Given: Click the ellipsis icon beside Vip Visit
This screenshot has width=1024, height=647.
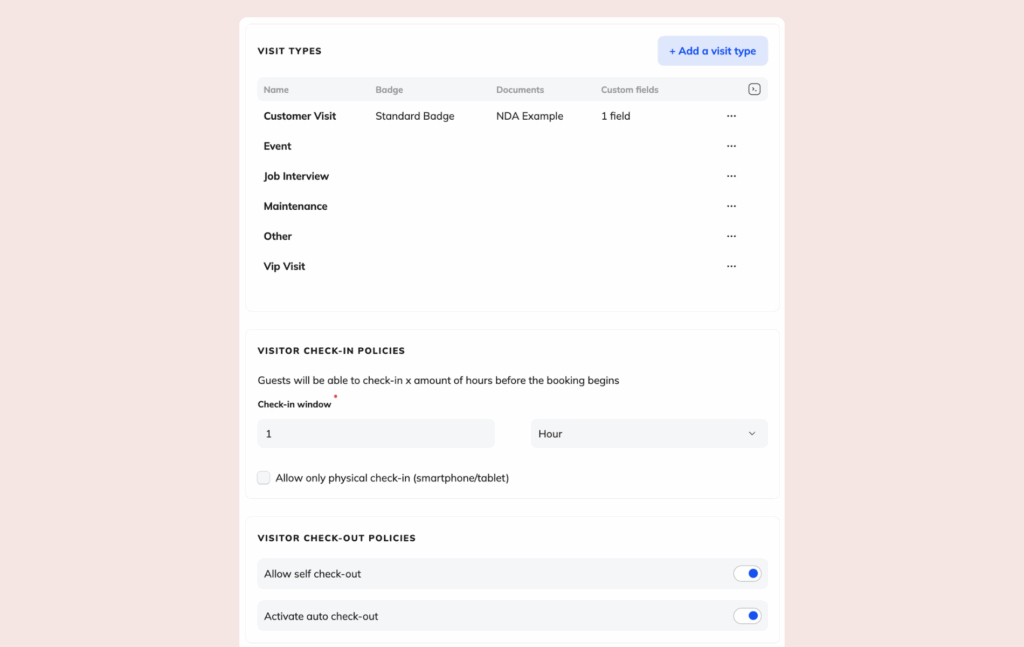Looking at the screenshot, I should coord(731,265).
